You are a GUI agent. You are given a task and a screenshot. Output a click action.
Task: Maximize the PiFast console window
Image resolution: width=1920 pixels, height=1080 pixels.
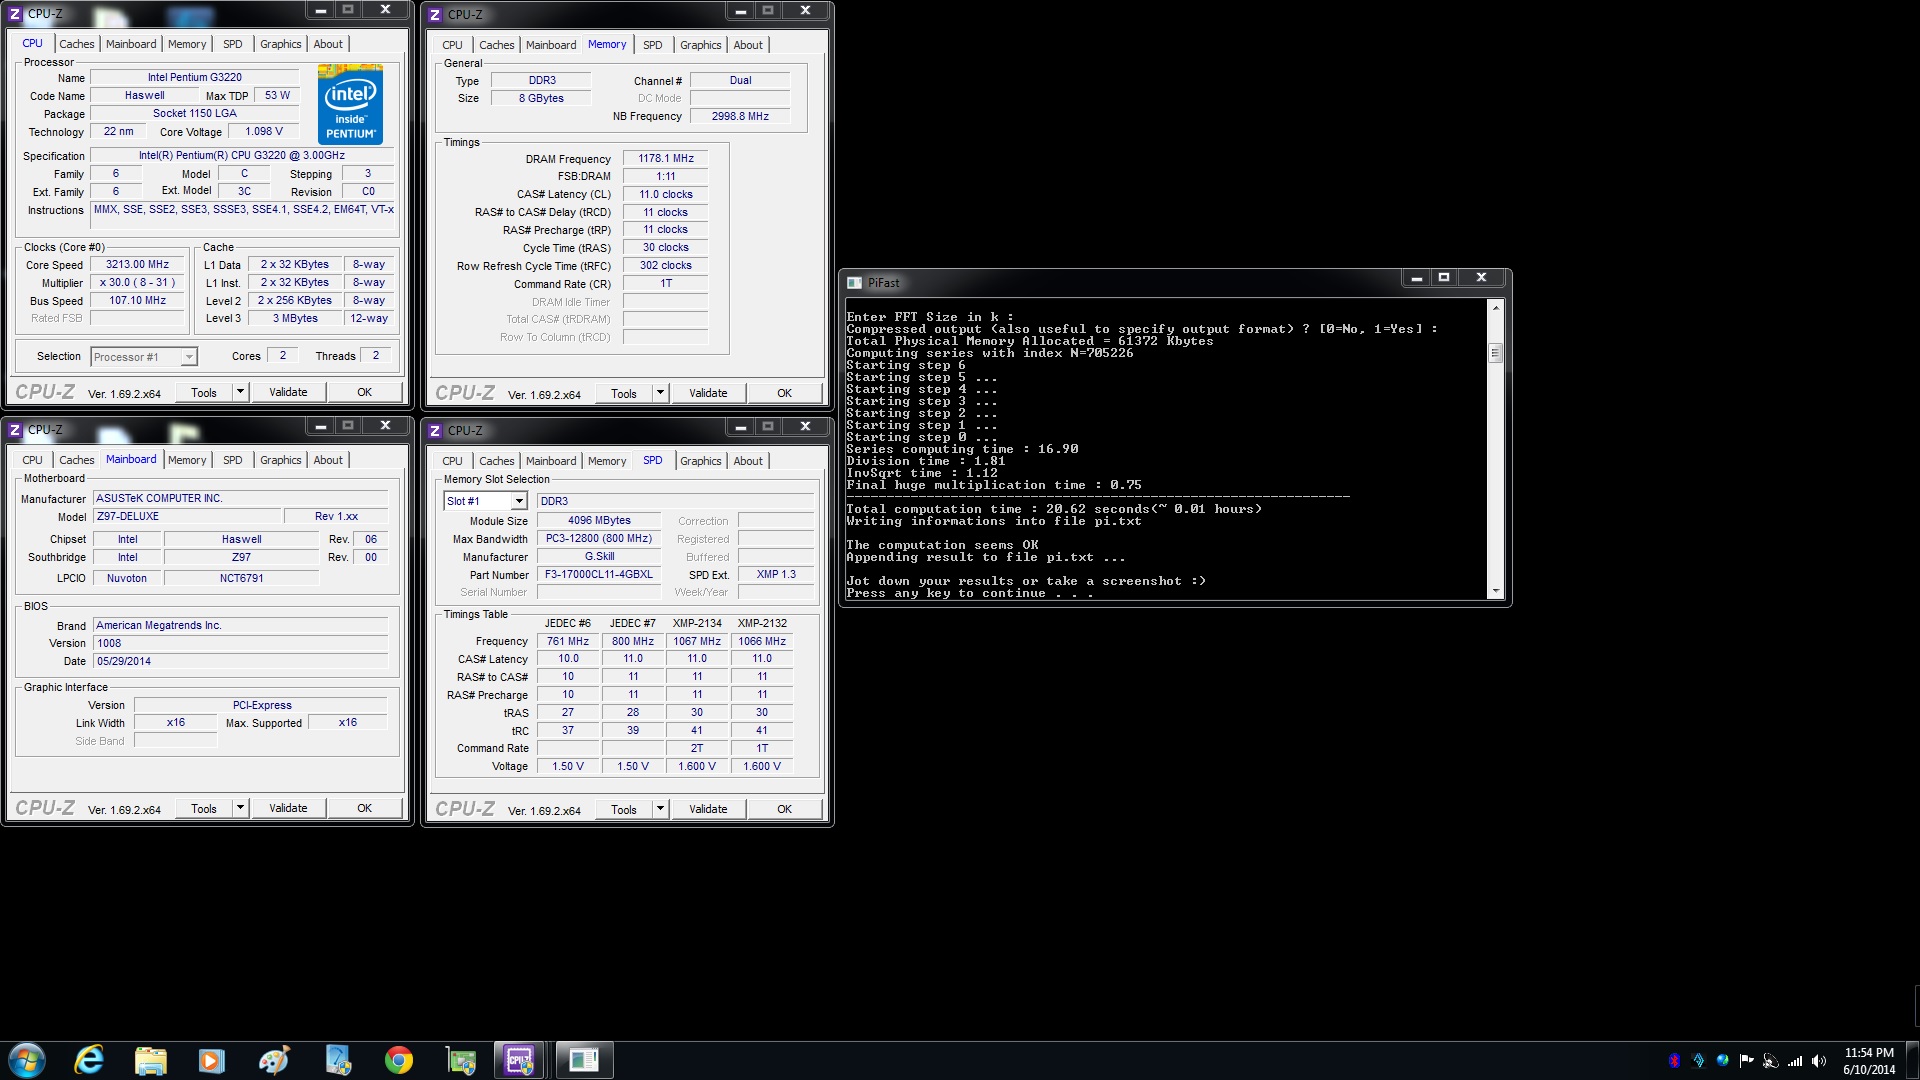coord(1444,277)
